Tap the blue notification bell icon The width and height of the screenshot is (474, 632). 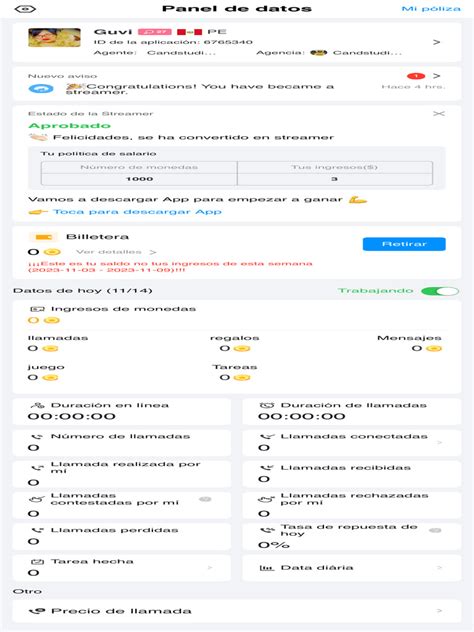coord(41,89)
